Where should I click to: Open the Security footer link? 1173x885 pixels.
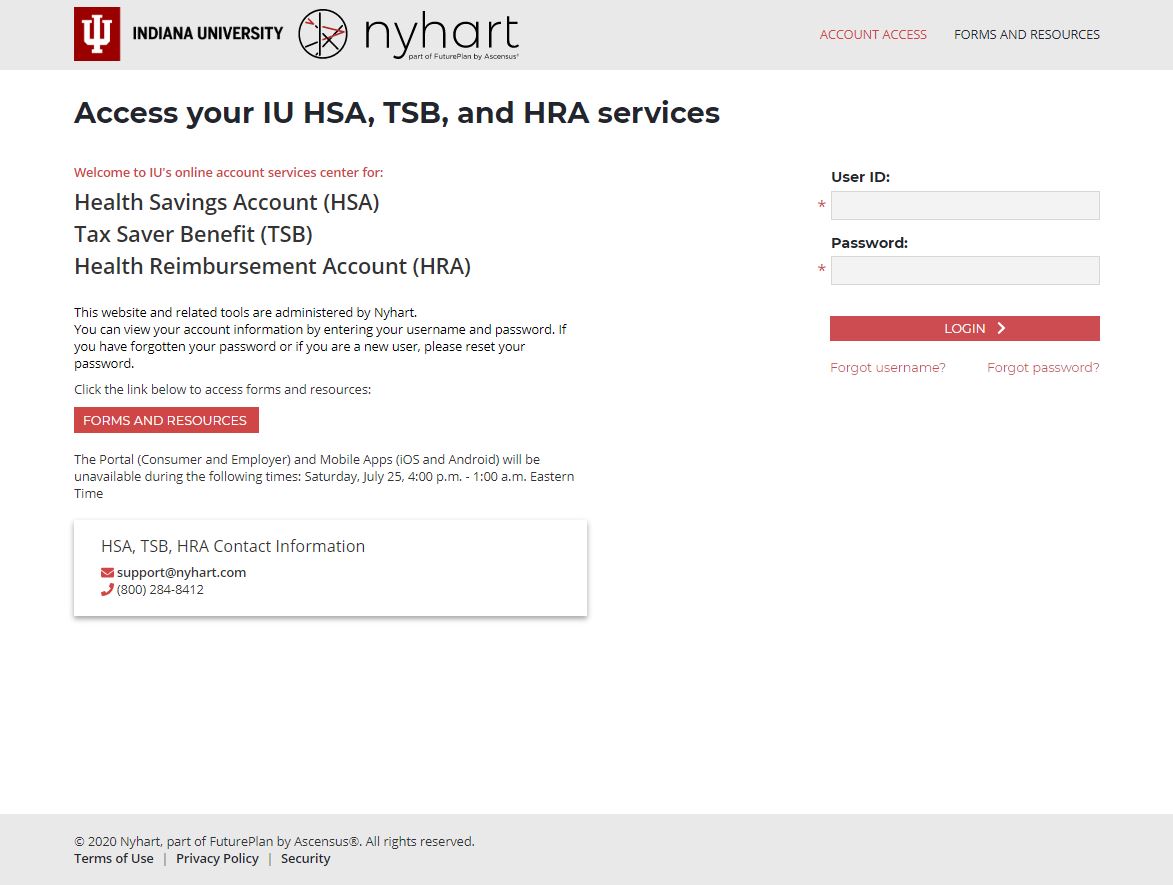point(305,859)
